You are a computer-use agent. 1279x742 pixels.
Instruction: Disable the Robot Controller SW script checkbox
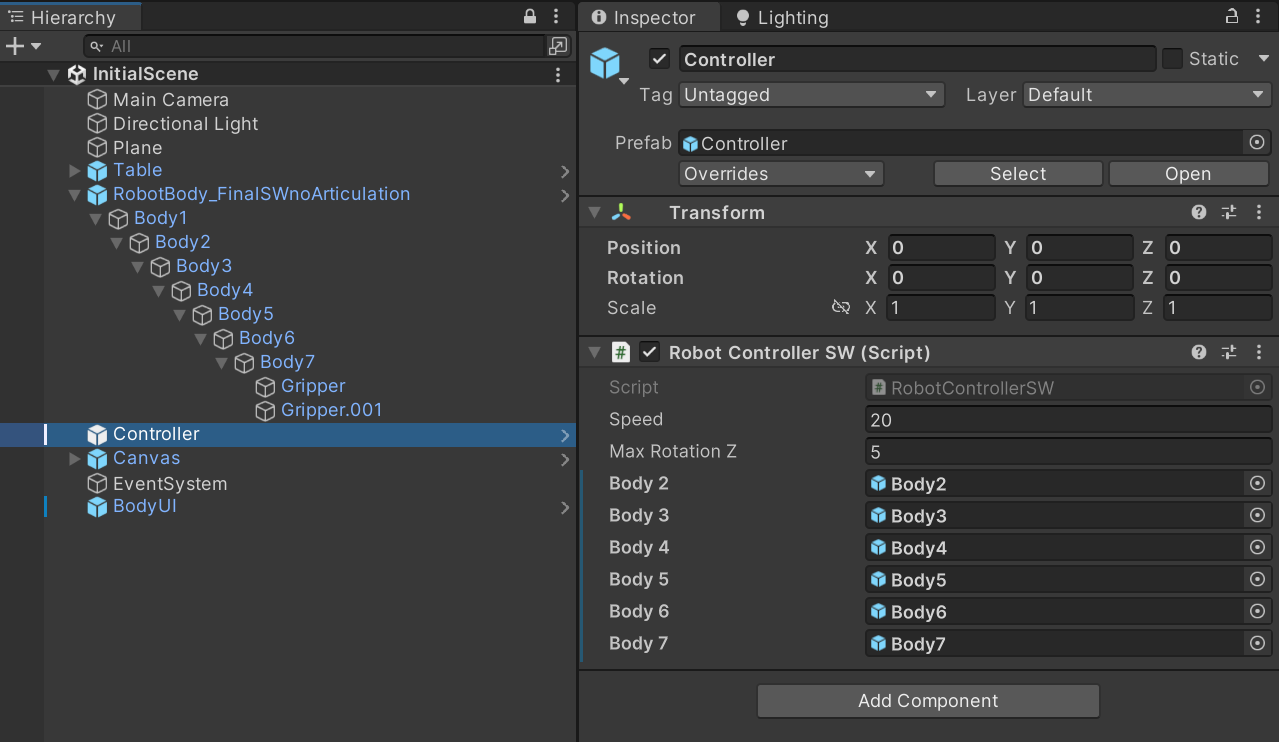pyautogui.click(x=650, y=352)
